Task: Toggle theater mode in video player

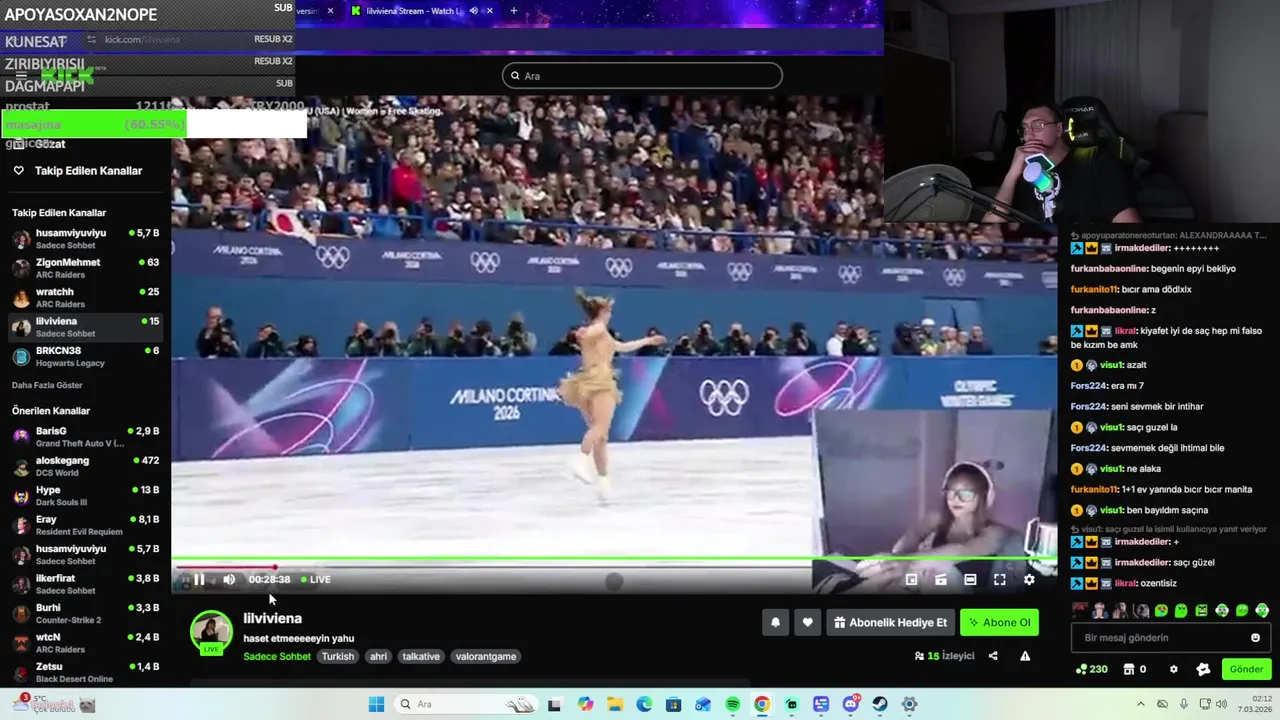Action: [x=970, y=579]
